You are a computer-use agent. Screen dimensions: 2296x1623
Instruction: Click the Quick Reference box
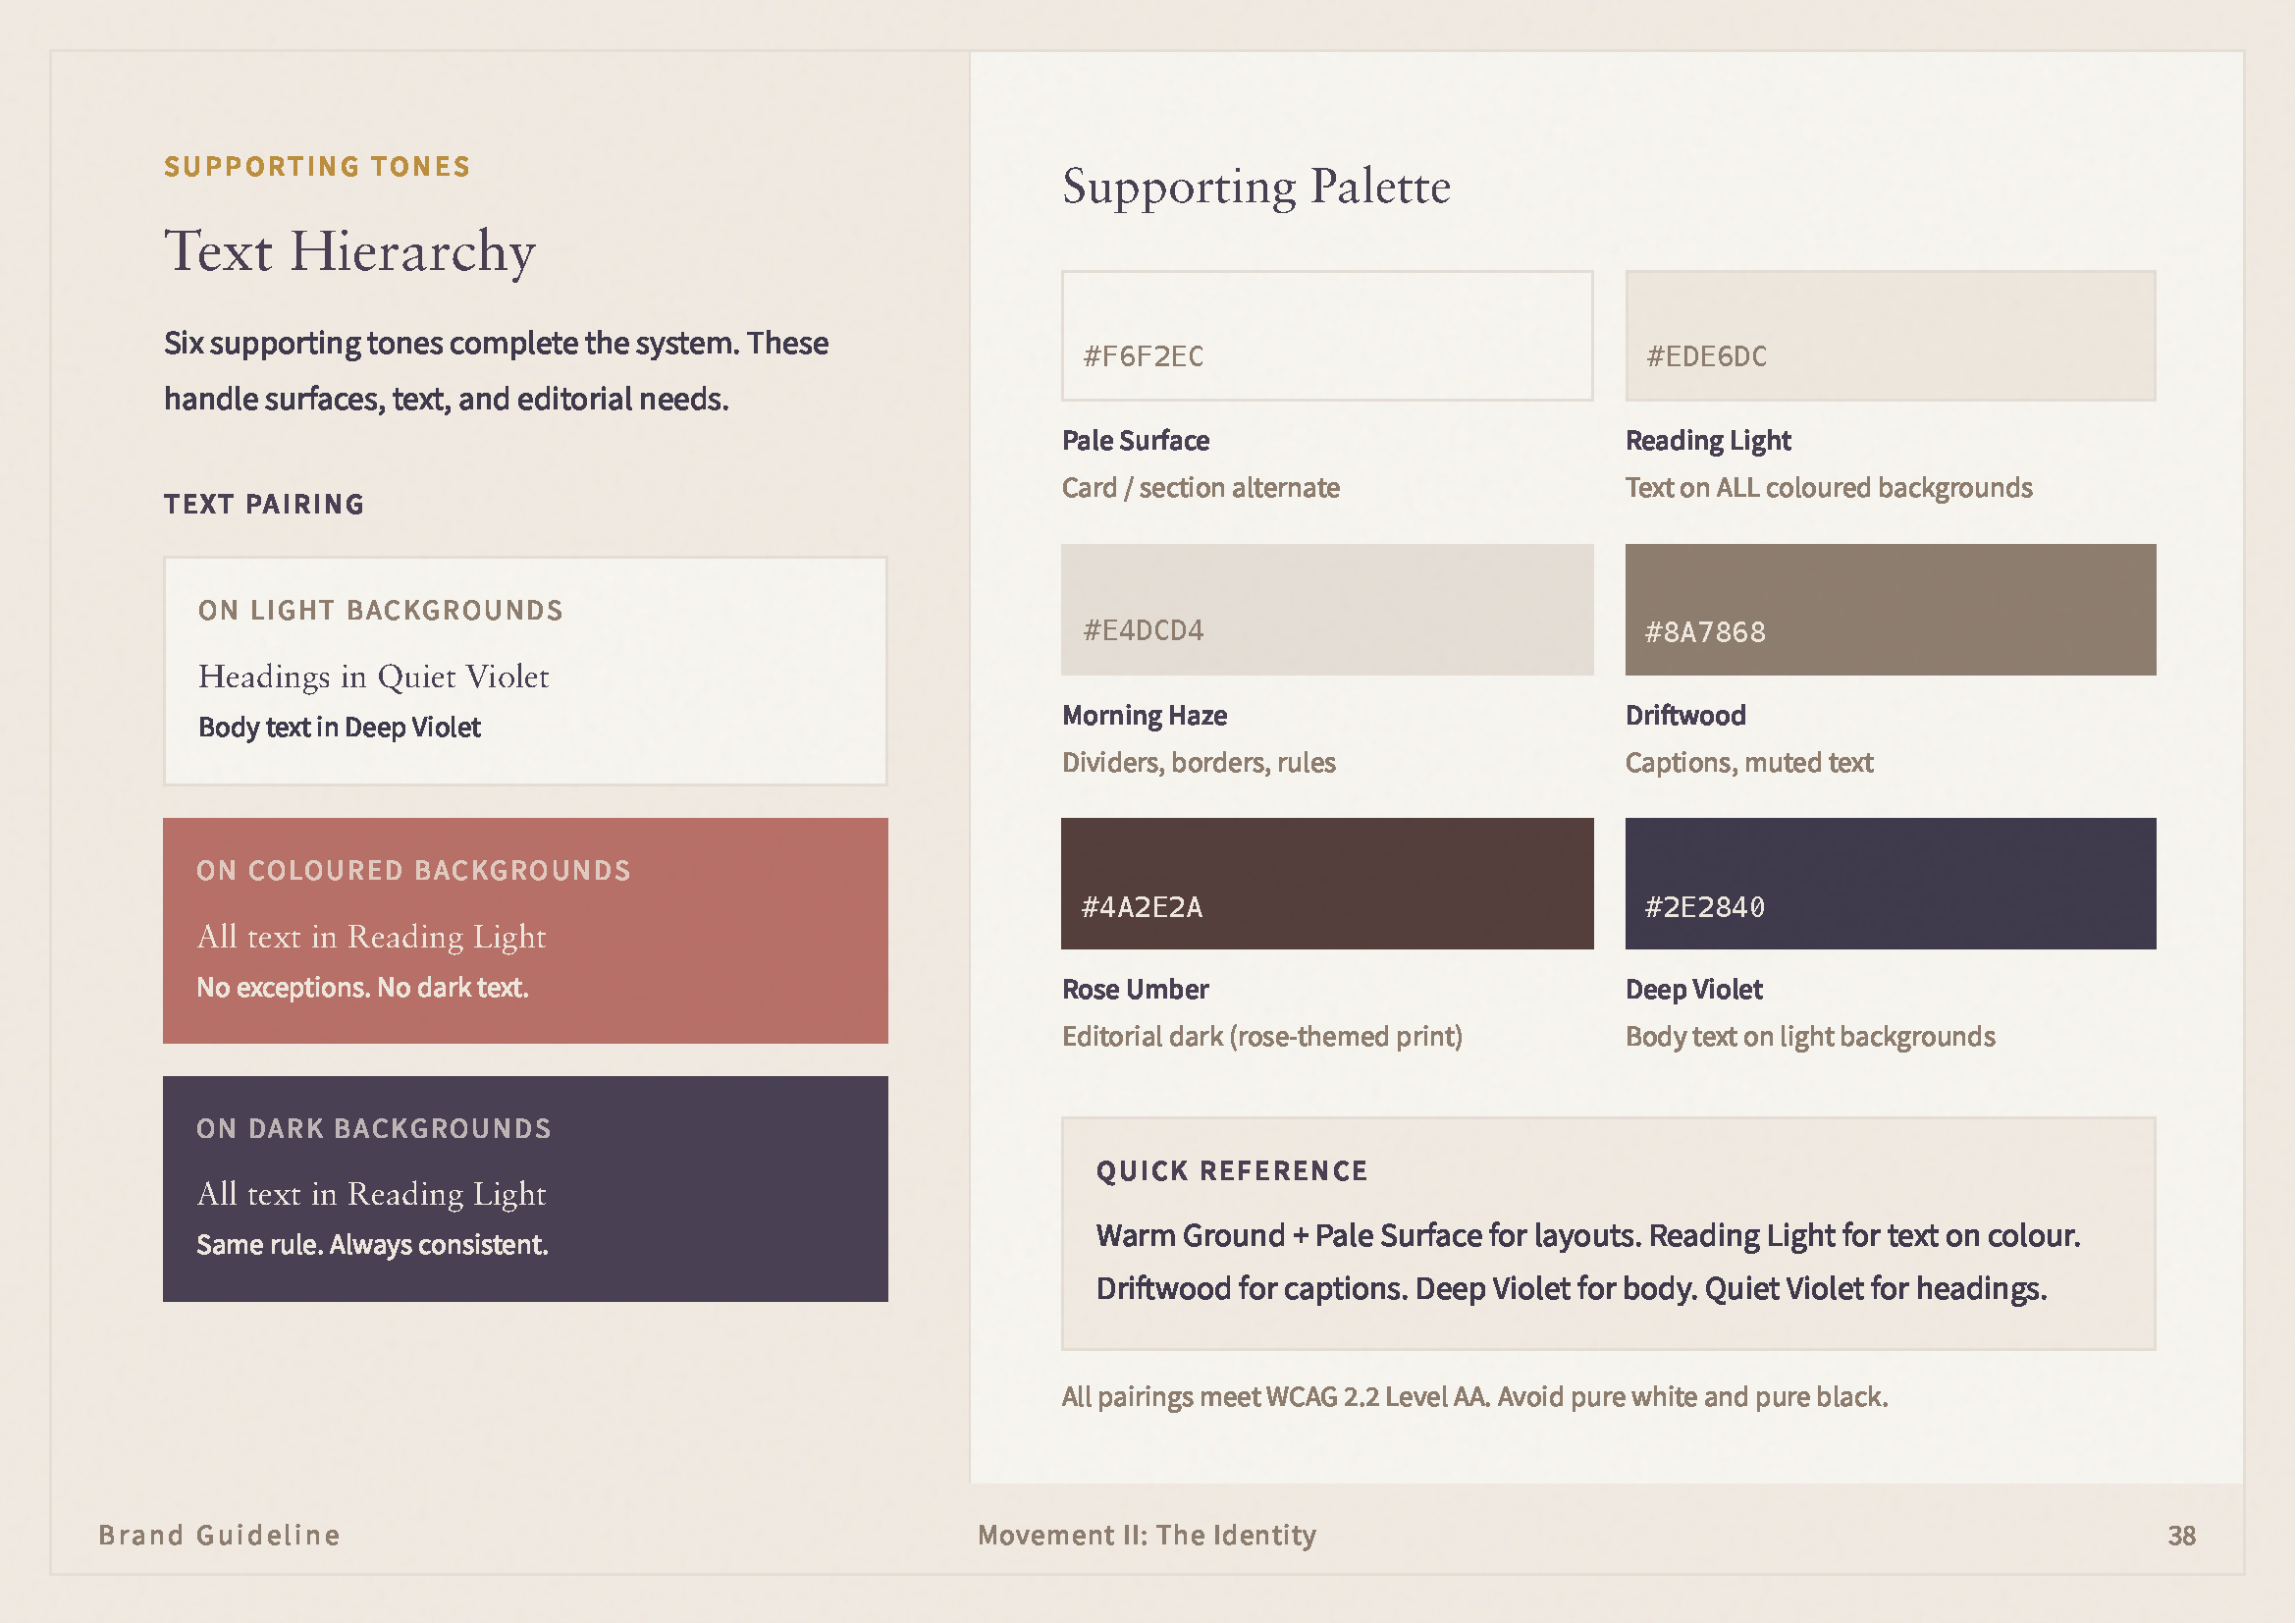(x=1608, y=1233)
